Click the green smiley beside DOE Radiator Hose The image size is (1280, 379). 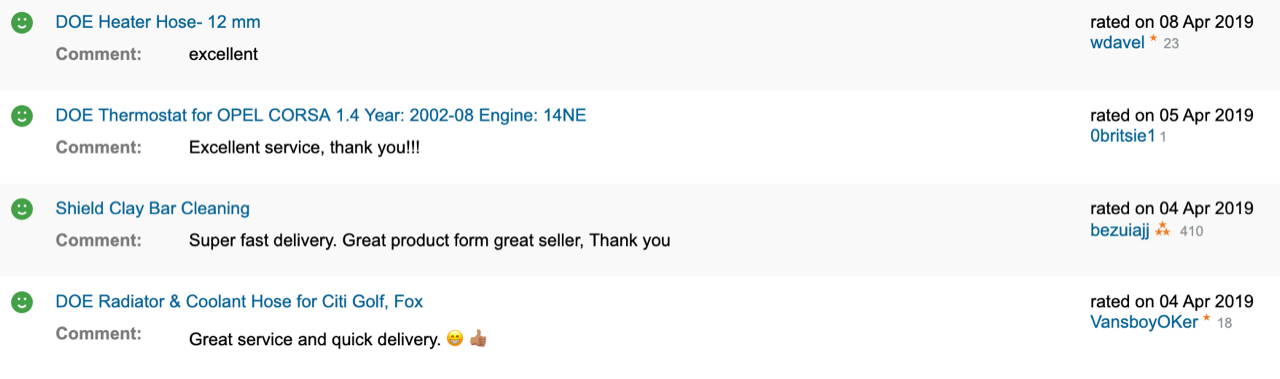tap(22, 302)
